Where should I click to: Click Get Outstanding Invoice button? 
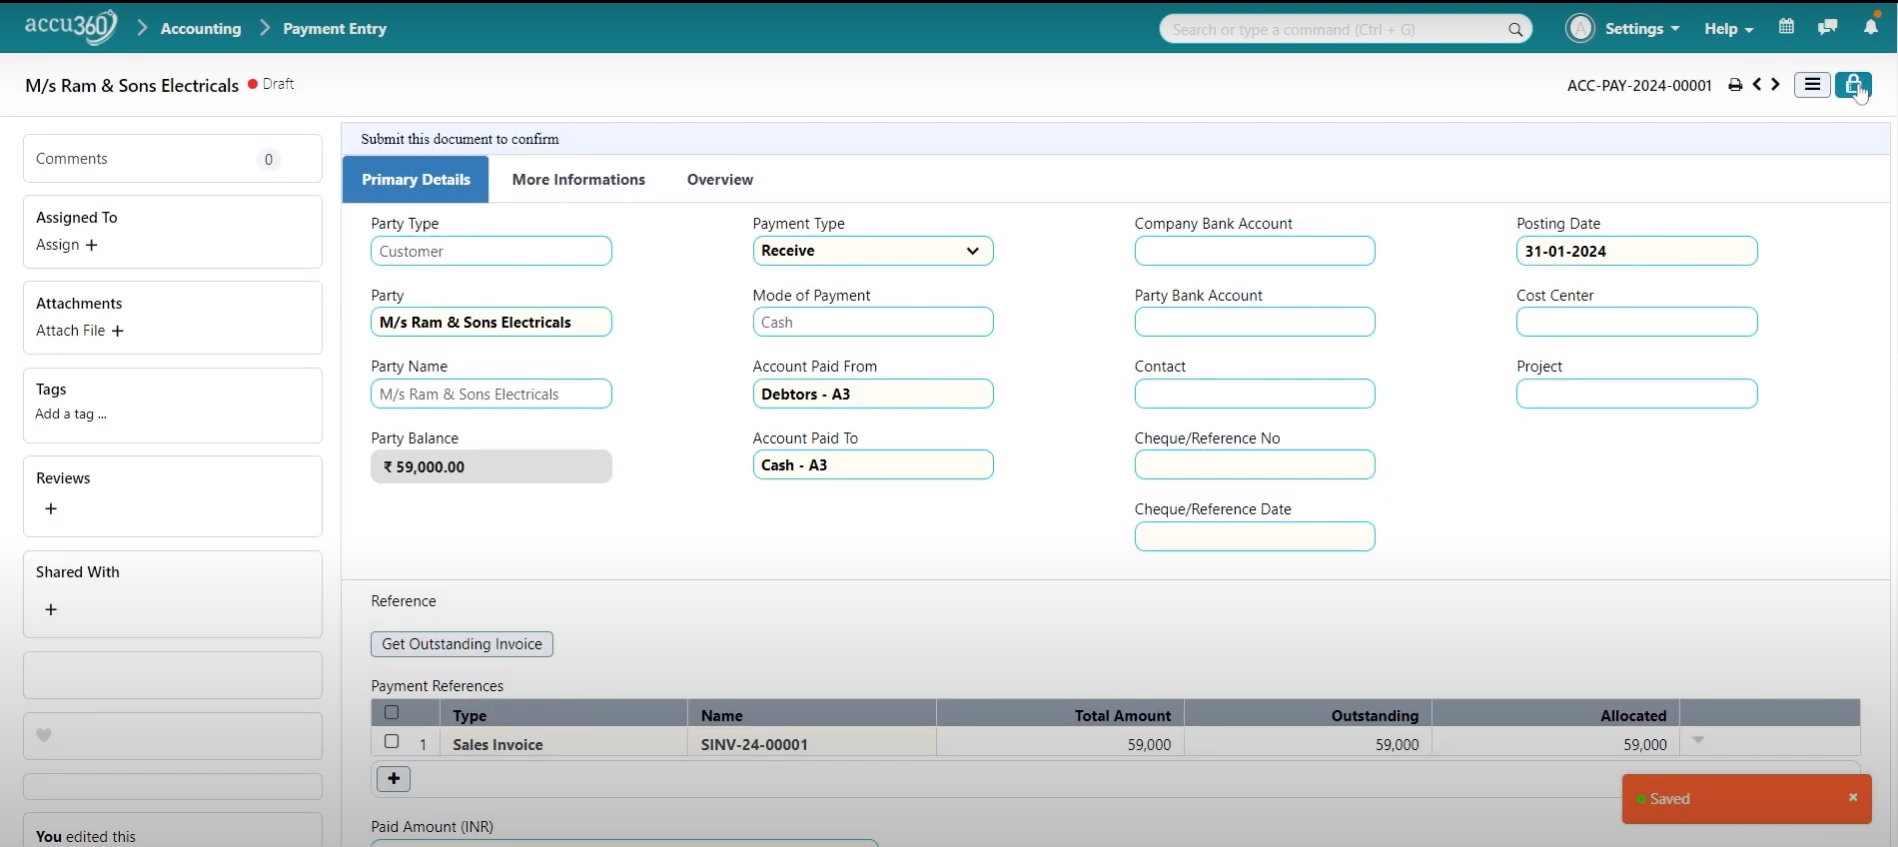[x=462, y=644]
